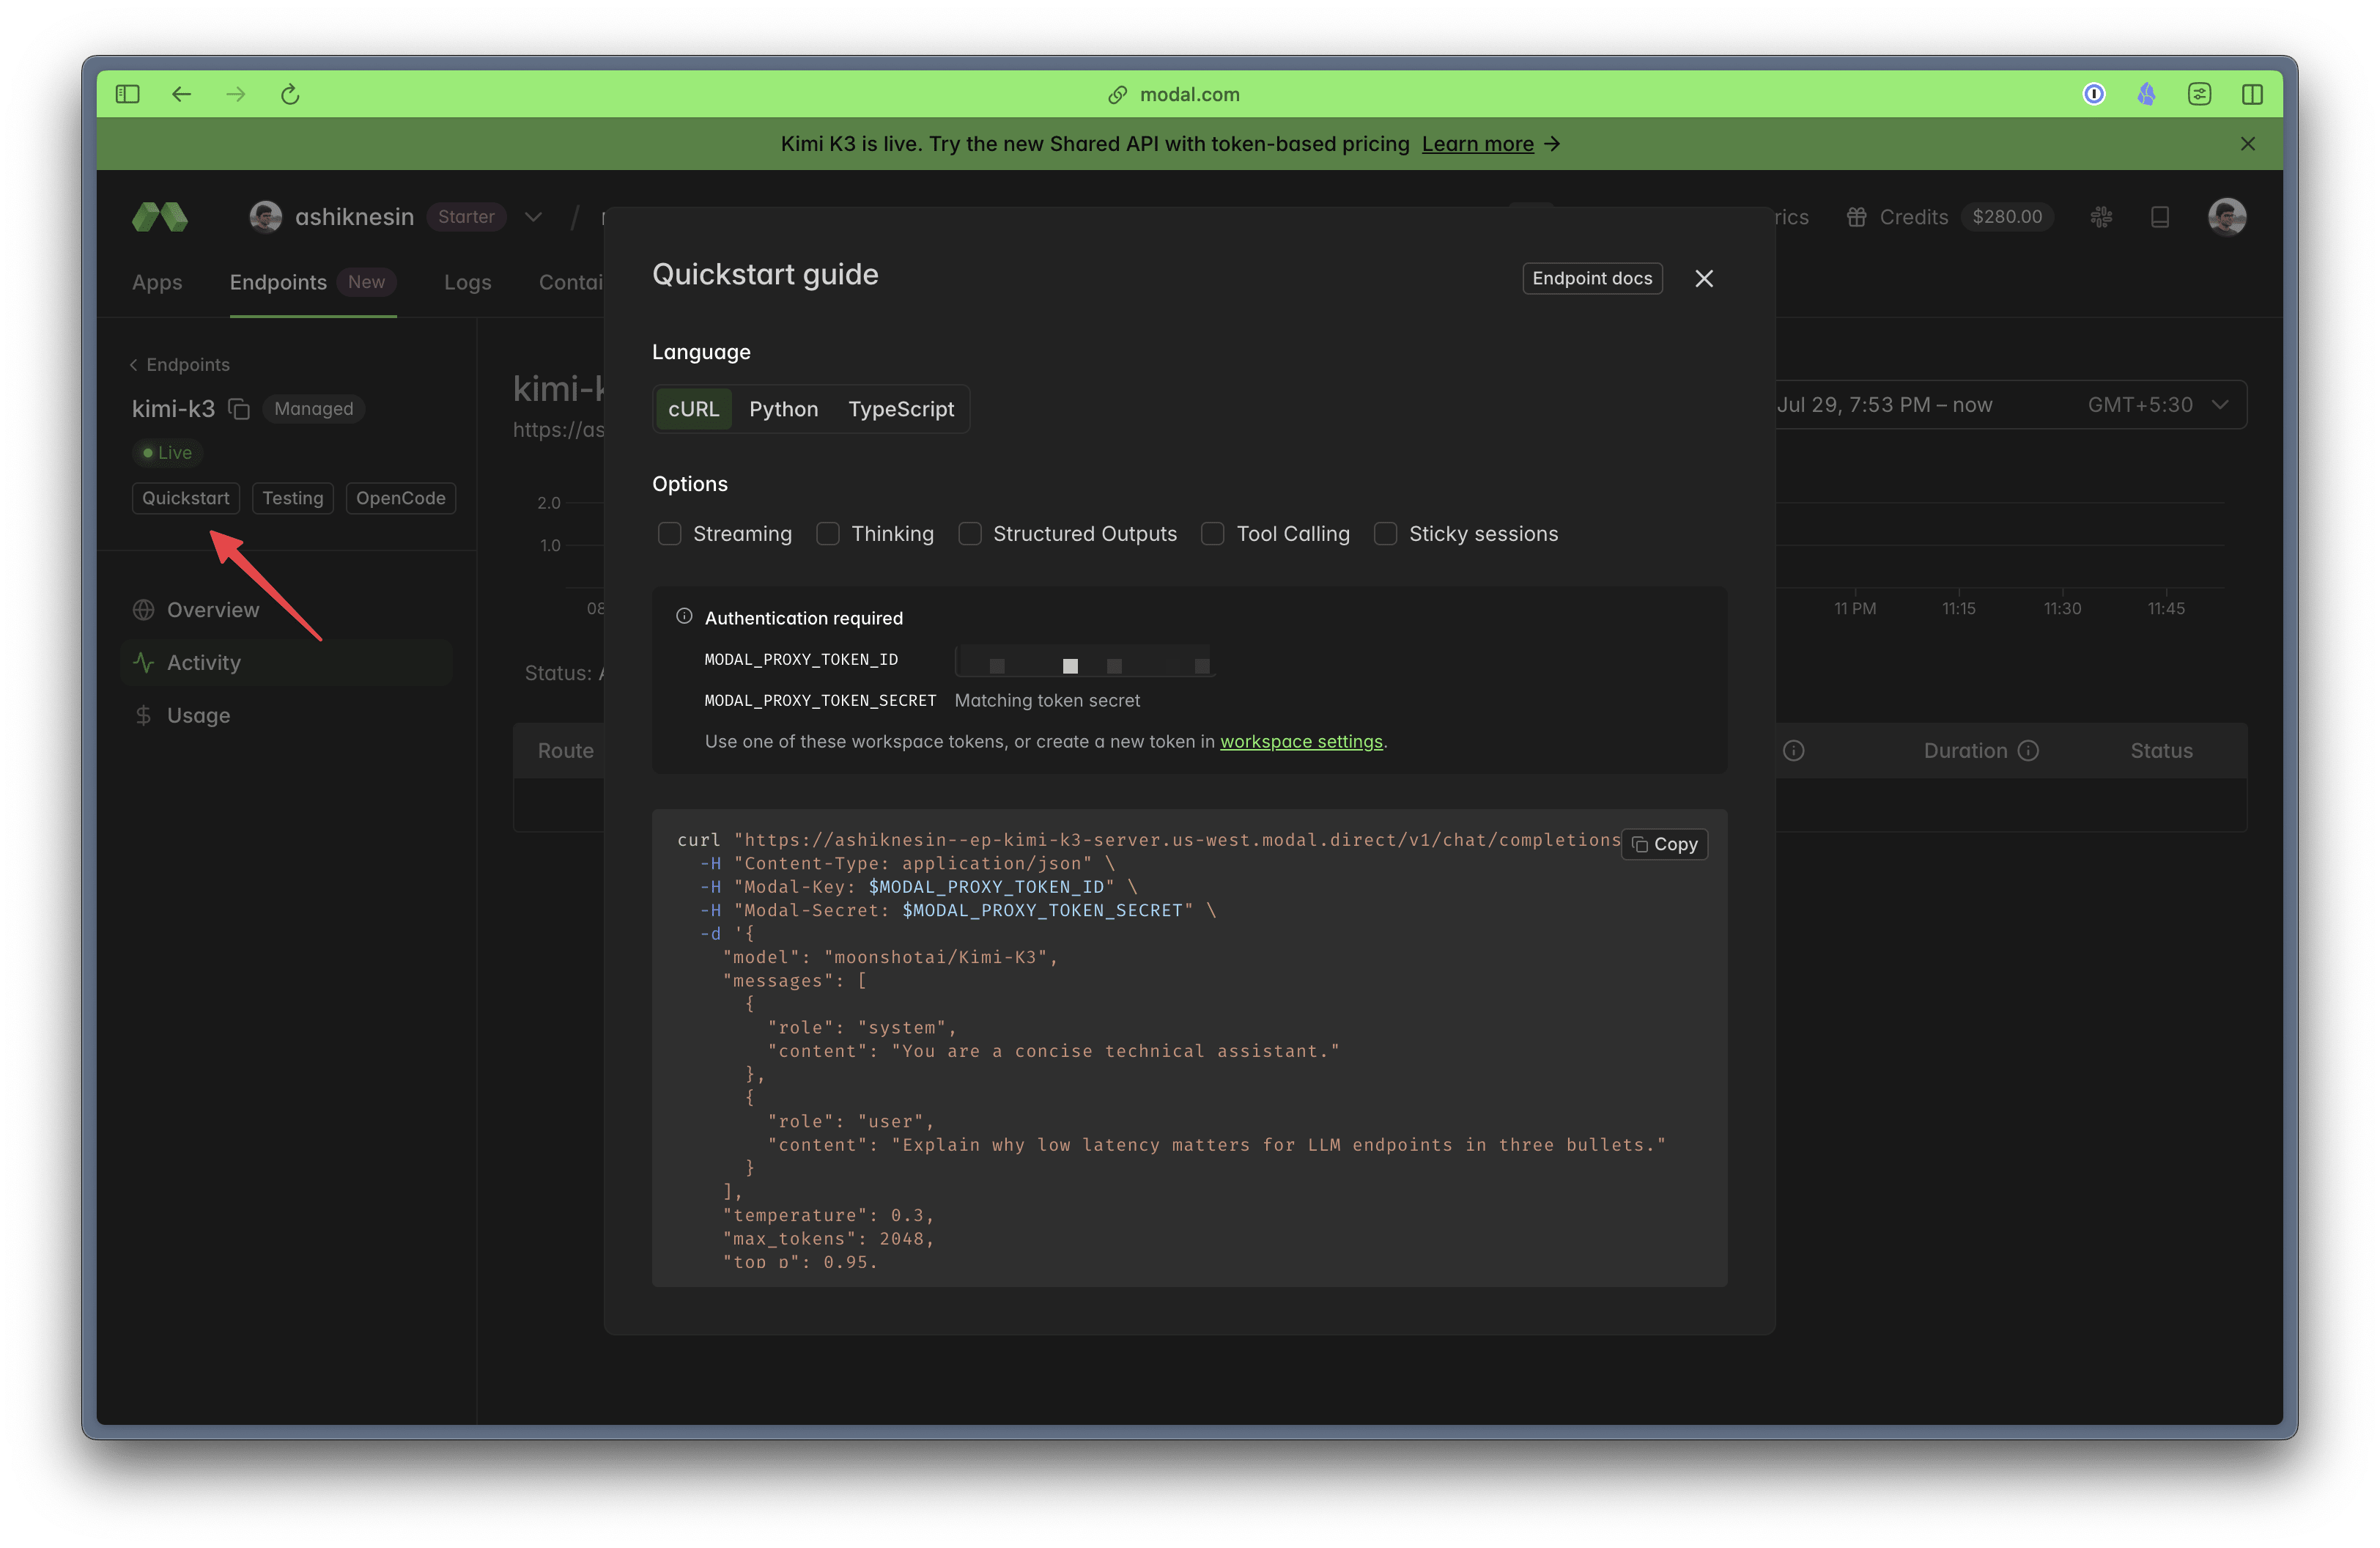Dismiss the Kimi K3 announcement banner
The width and height of the screenshot is (2380, 1548).
[2248, 144]
